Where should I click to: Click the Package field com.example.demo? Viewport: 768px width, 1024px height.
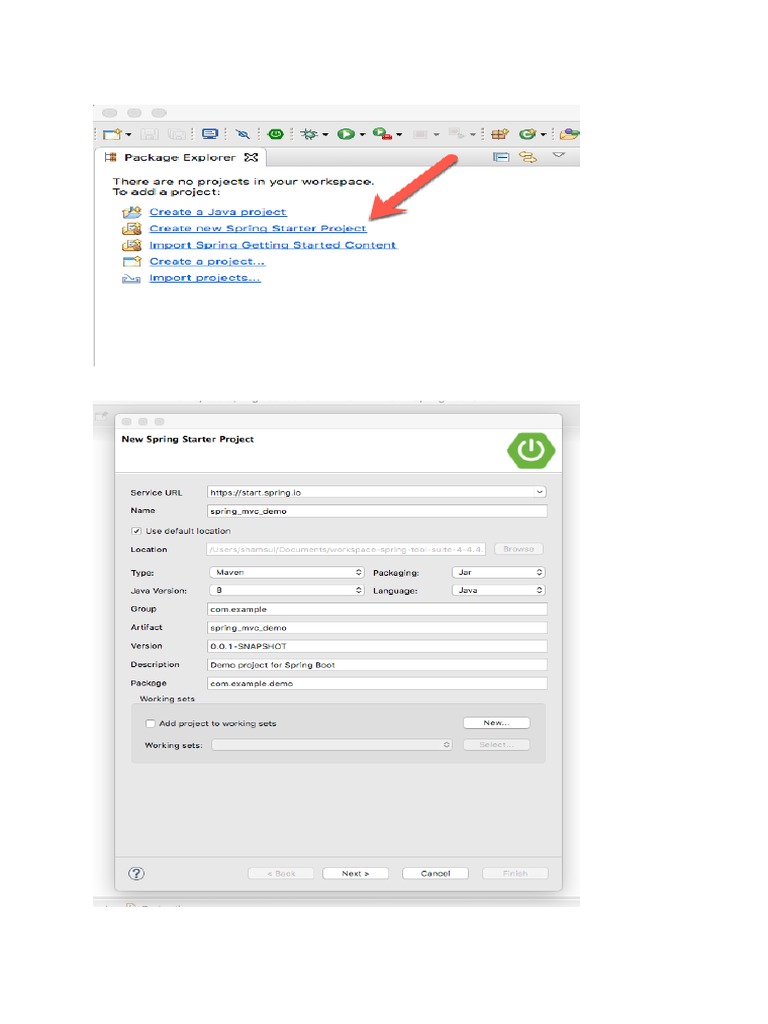coord(377,683)
